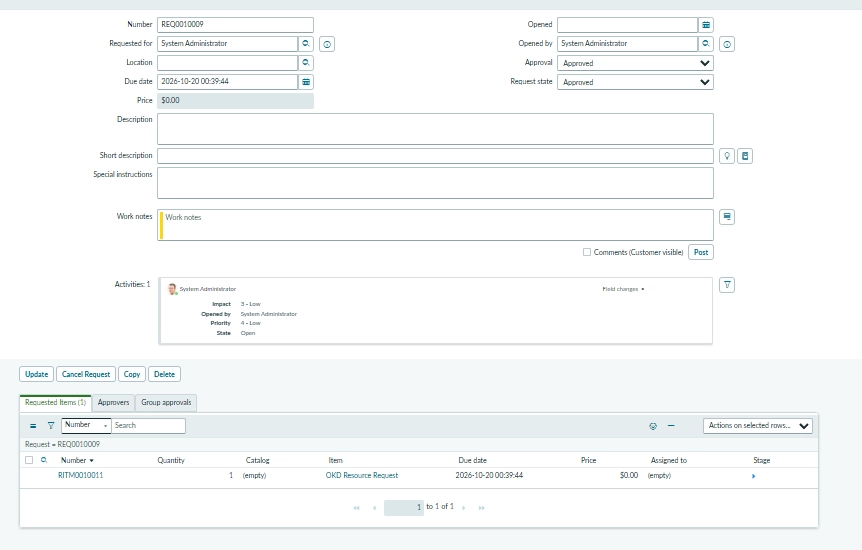The width and height of the screenshot is (862, 550).
Task: Focus the Work notes text area
Action: coord(435,225)
